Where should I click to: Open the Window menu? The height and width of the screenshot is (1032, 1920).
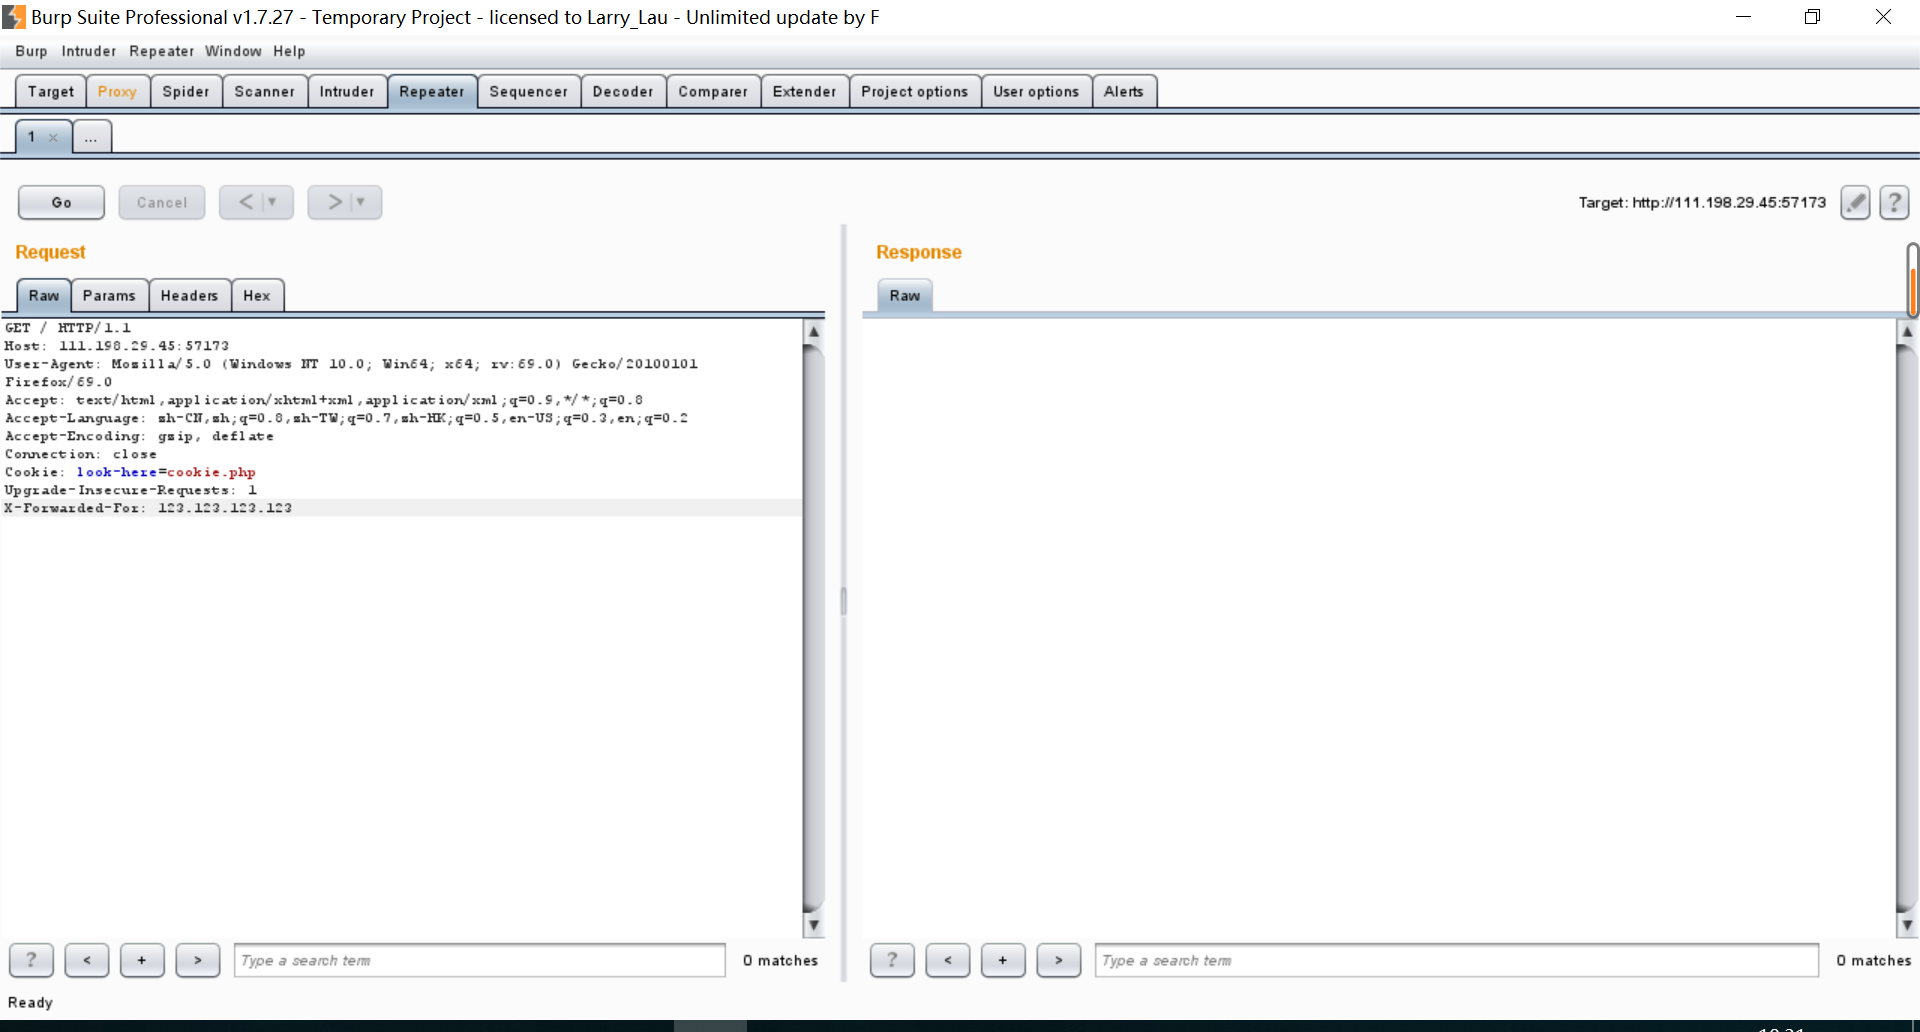point(233,51)
